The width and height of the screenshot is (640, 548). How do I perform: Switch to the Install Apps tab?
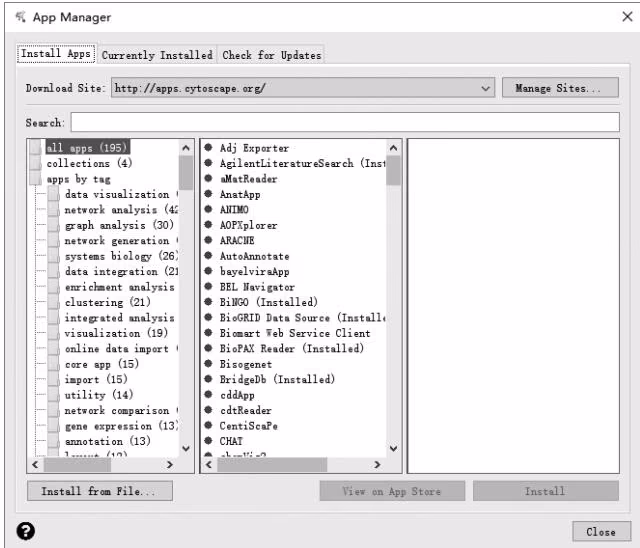(x=56, y=53)
